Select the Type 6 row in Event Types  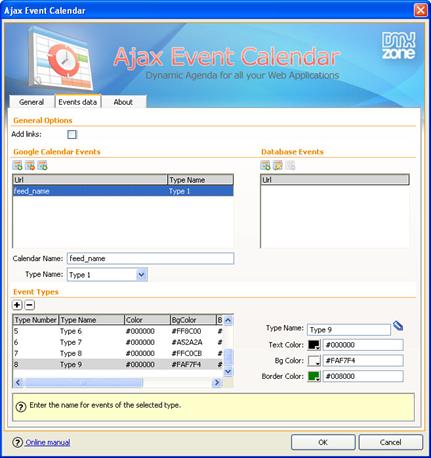coord(118,331)
